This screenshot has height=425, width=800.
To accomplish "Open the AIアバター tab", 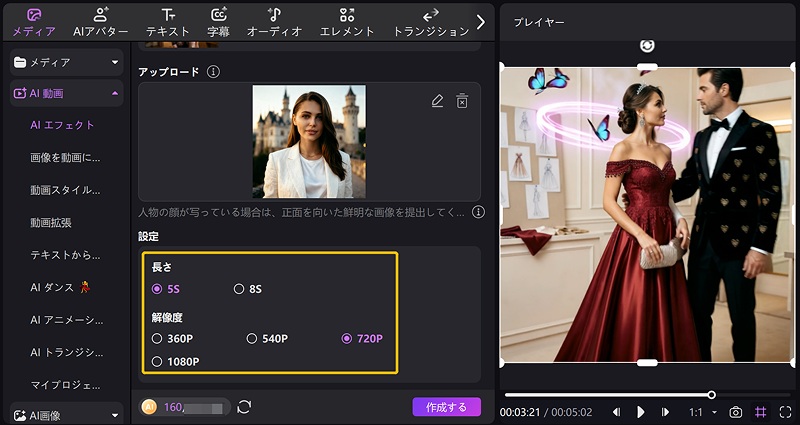I will (x=101, y=22).
